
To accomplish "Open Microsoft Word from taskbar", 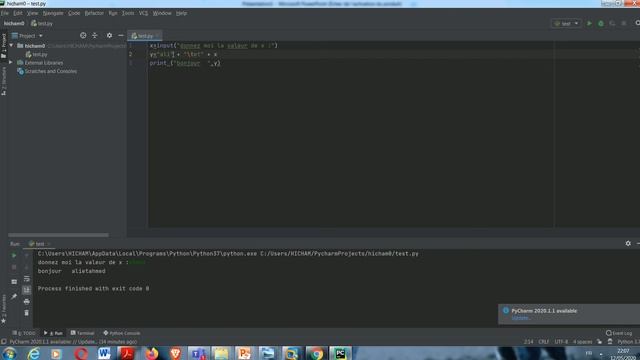I will tap(104, 353).
